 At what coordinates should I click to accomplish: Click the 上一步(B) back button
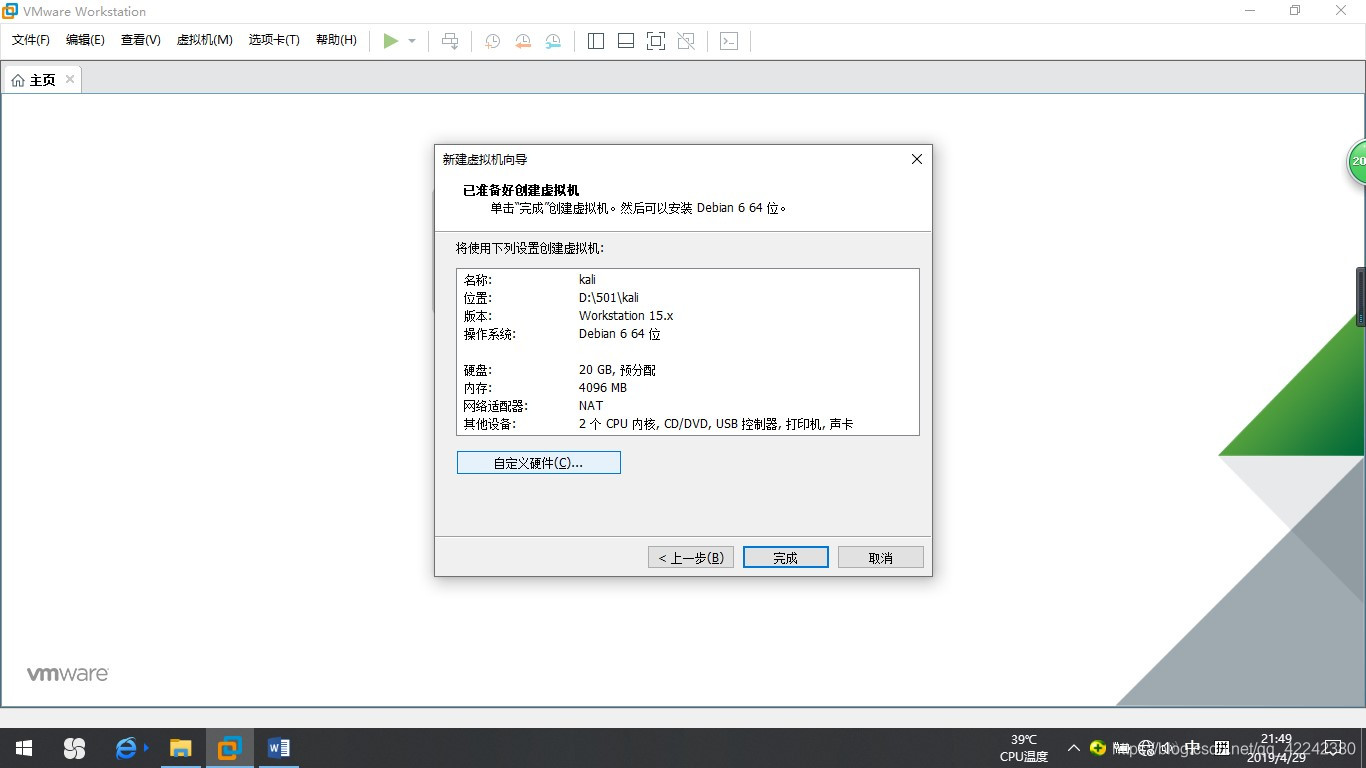pyautogui.click(x=691, y=557)
